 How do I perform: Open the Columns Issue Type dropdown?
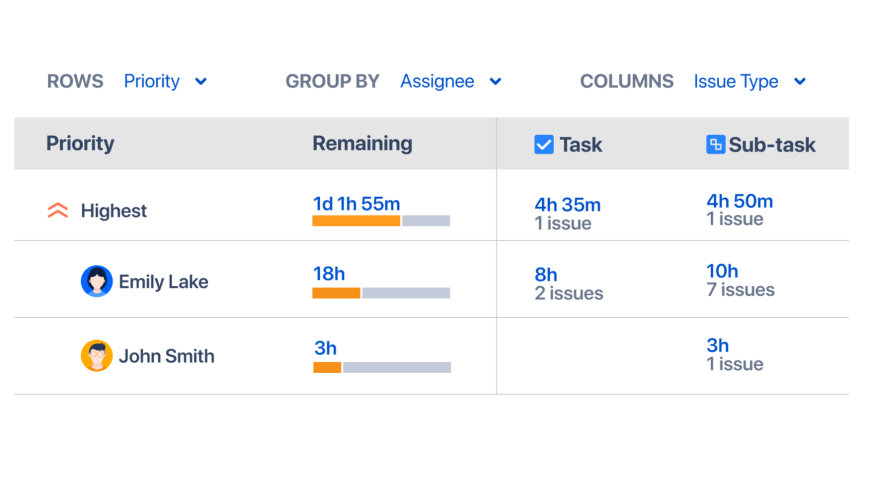pos(750,82)
